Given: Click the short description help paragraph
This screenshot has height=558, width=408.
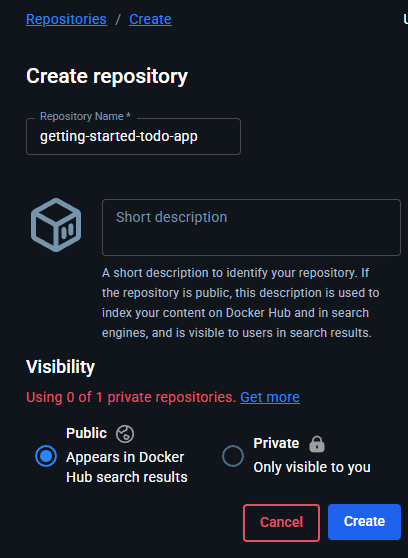Looking at the screenshot, I should click(241, 303).
